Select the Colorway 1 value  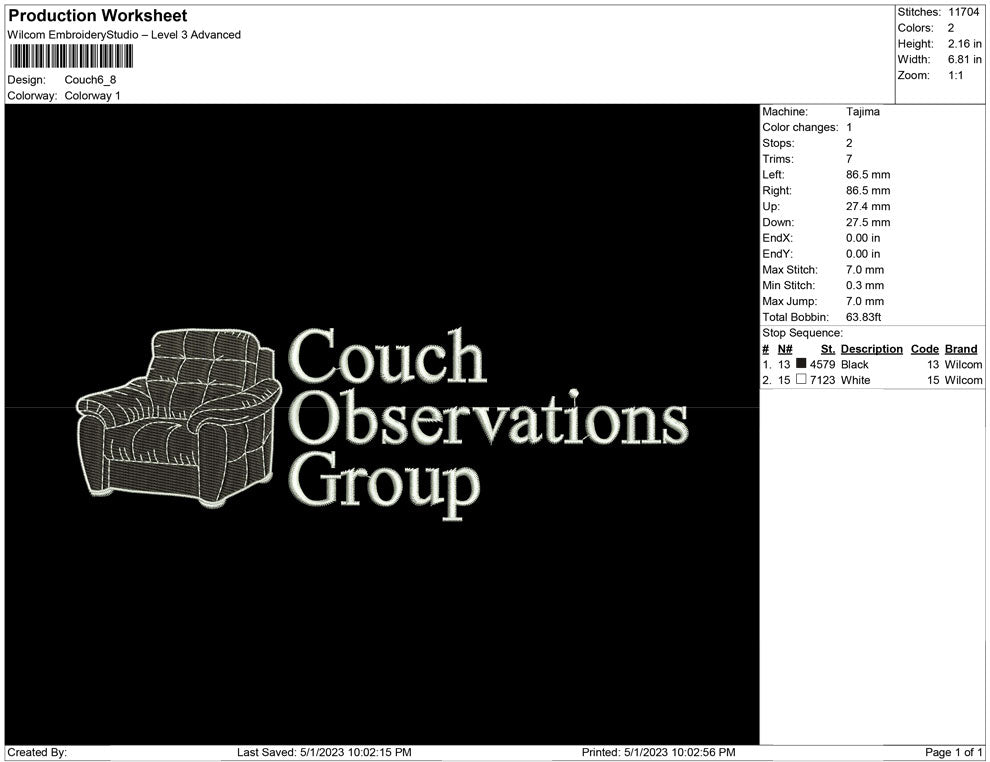pos(92,96)
